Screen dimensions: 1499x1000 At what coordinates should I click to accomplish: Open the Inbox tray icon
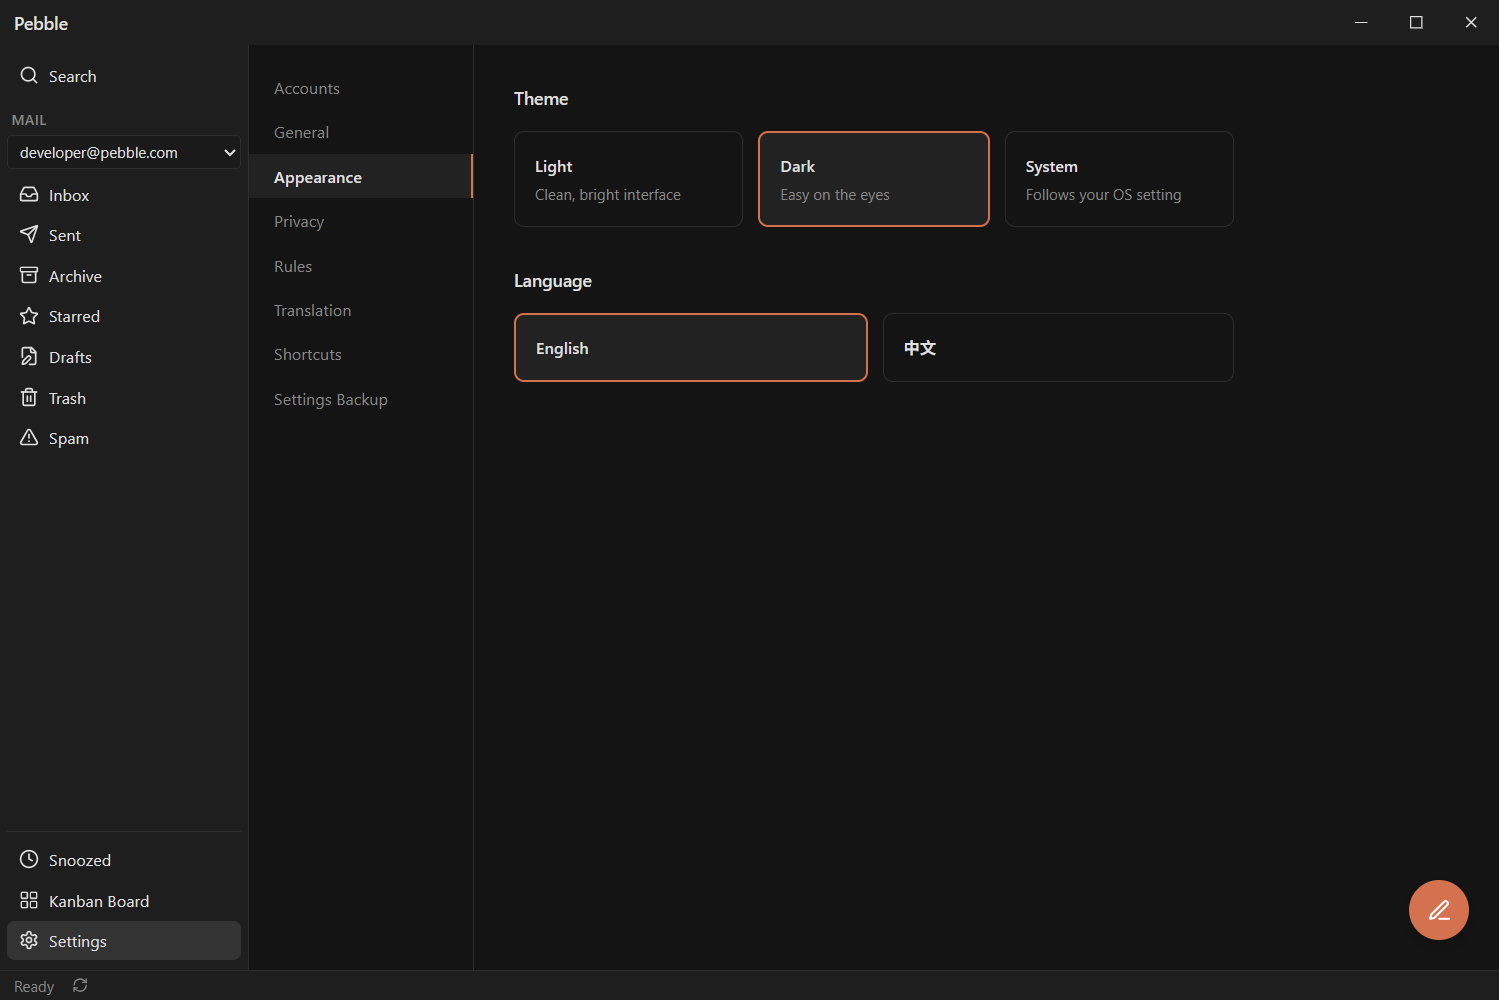(29, 194)
